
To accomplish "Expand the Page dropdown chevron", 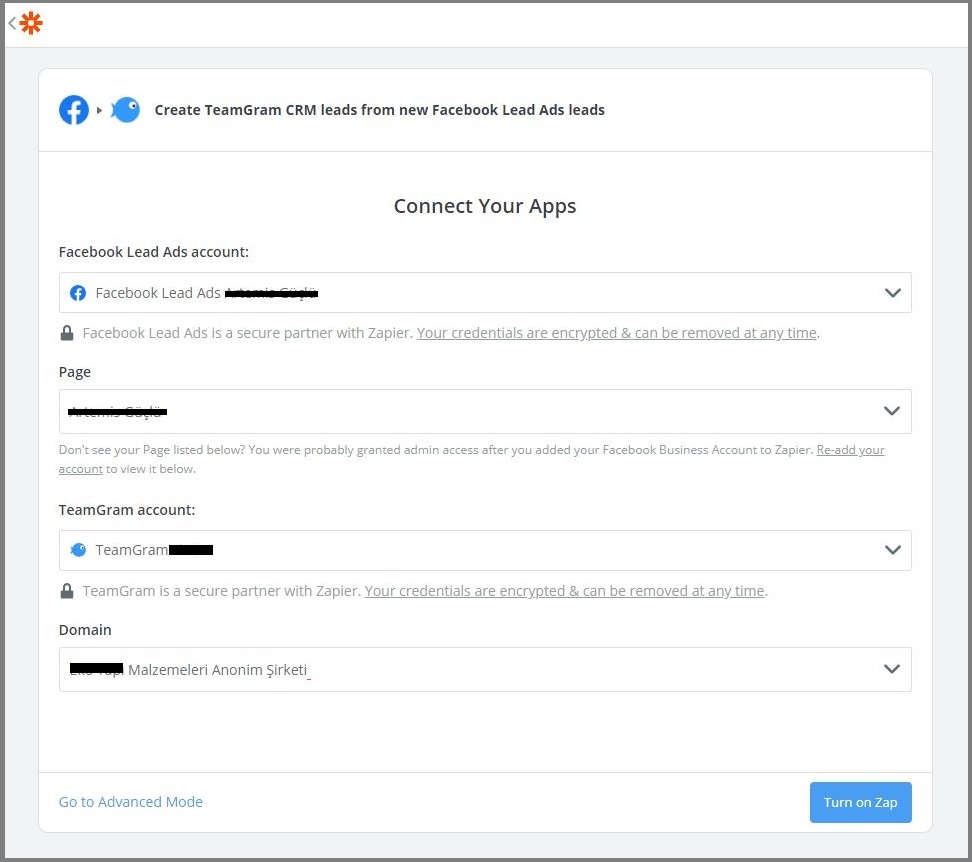I will [891, 411].
